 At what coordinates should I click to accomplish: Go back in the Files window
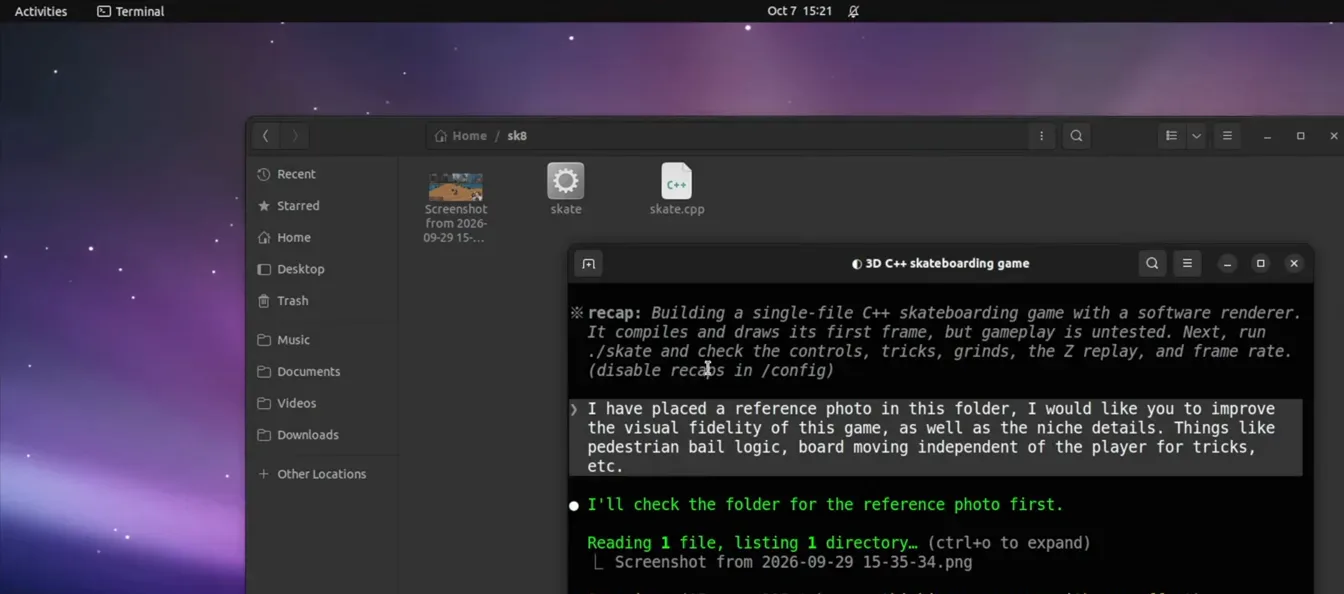[x=265, y=136]
